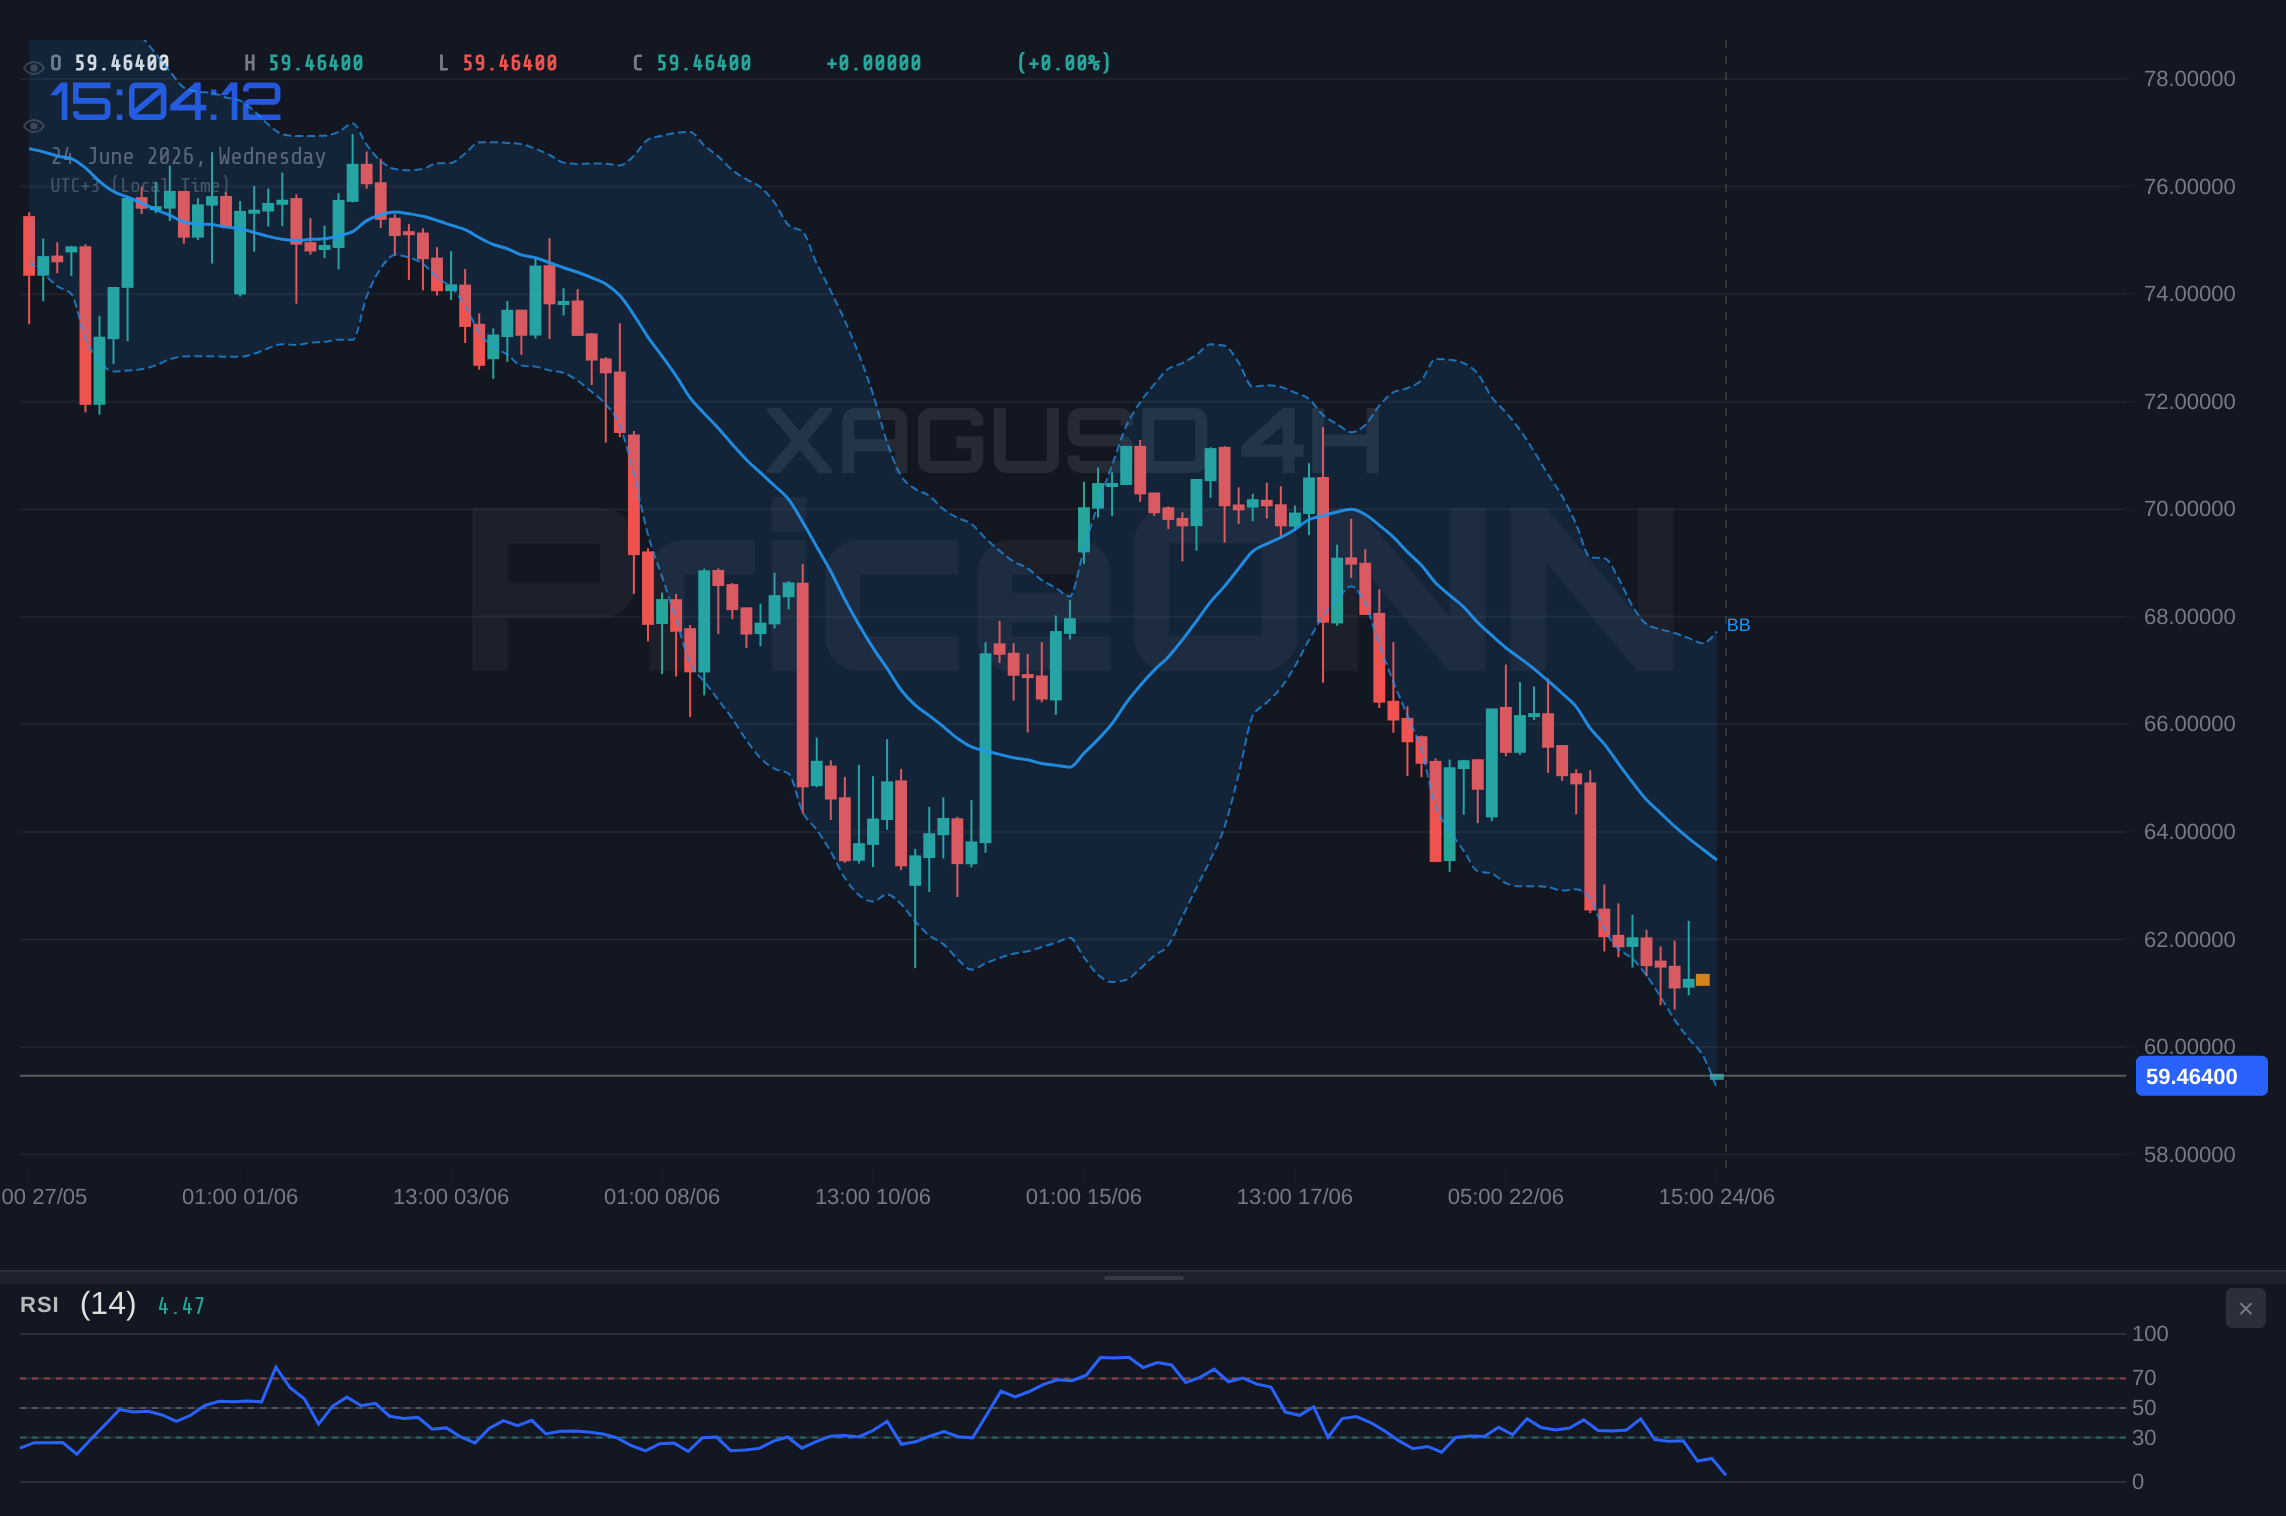Click the percent change (+0.00%)
Screen dimensions: 2286x1516
click(x=1064, y=63)
